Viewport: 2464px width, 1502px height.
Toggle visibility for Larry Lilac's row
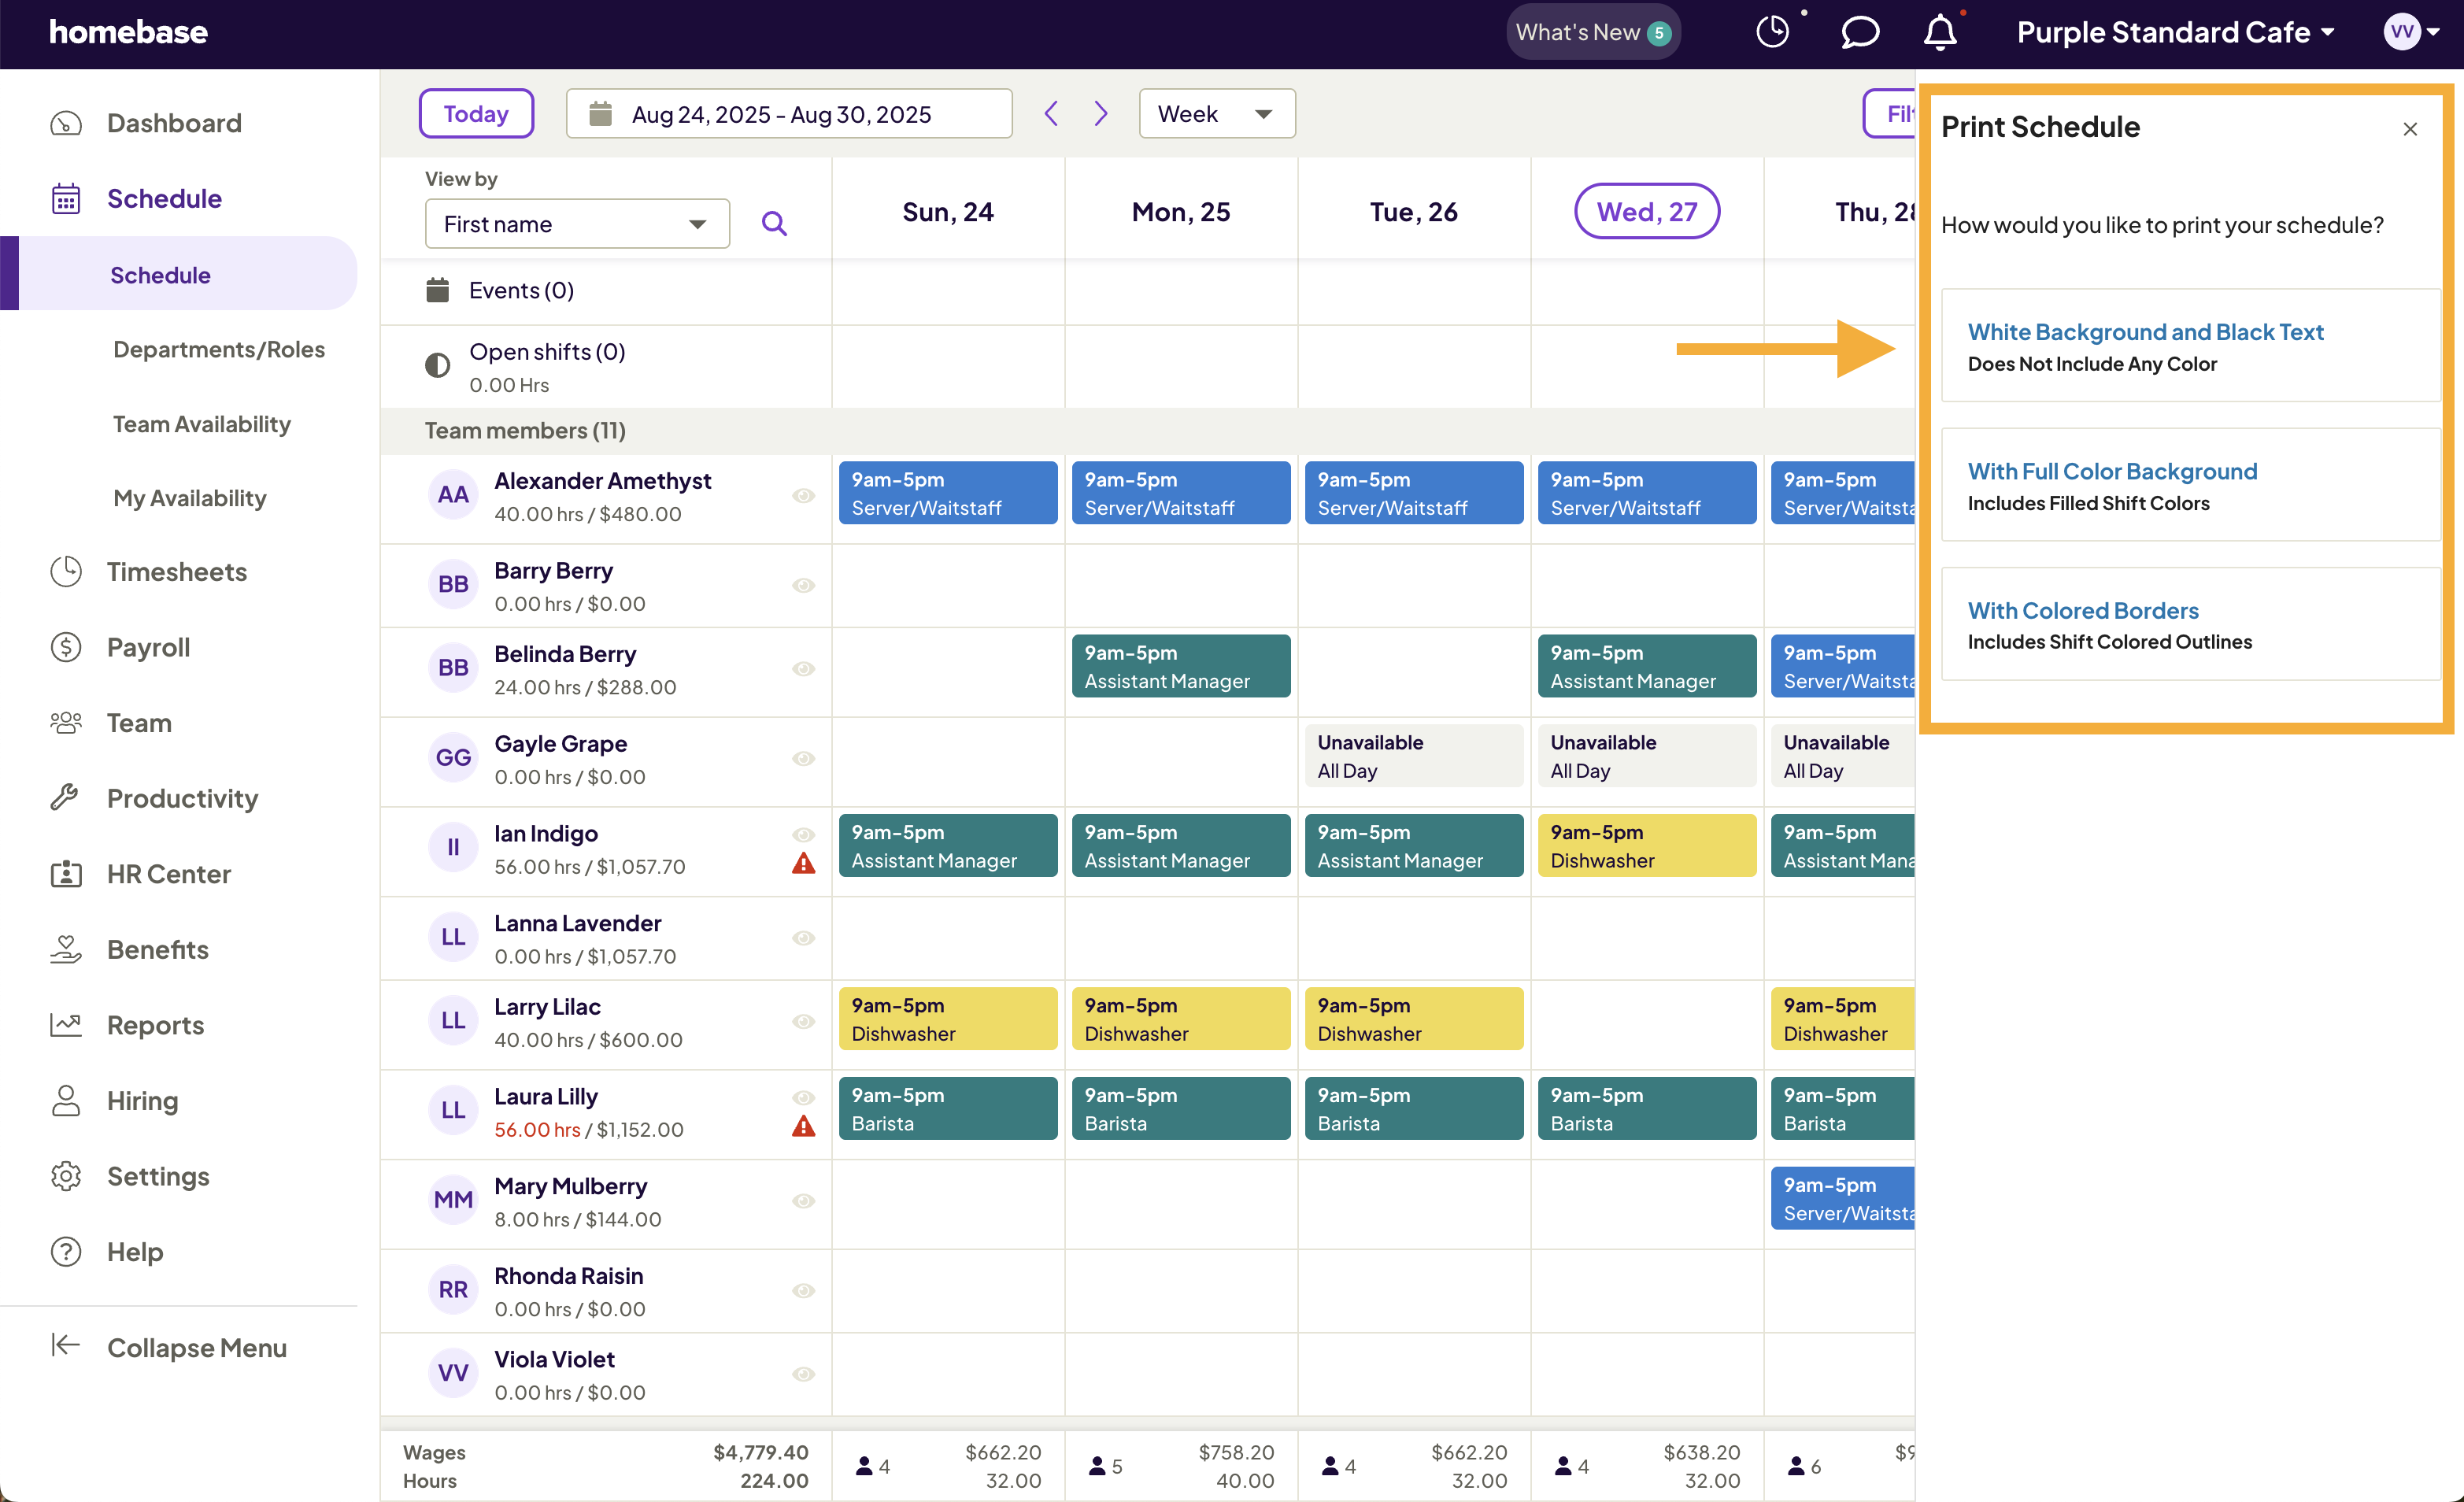coord(804,1022)
